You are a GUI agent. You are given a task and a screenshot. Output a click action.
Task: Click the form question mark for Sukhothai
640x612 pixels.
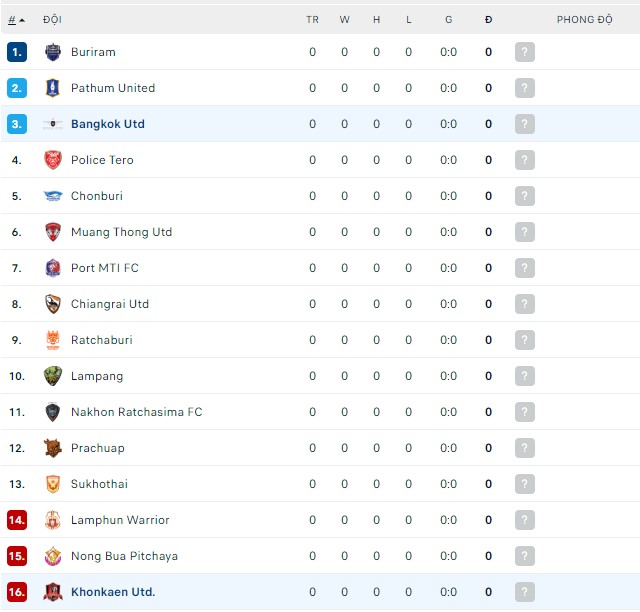point(524,484)
